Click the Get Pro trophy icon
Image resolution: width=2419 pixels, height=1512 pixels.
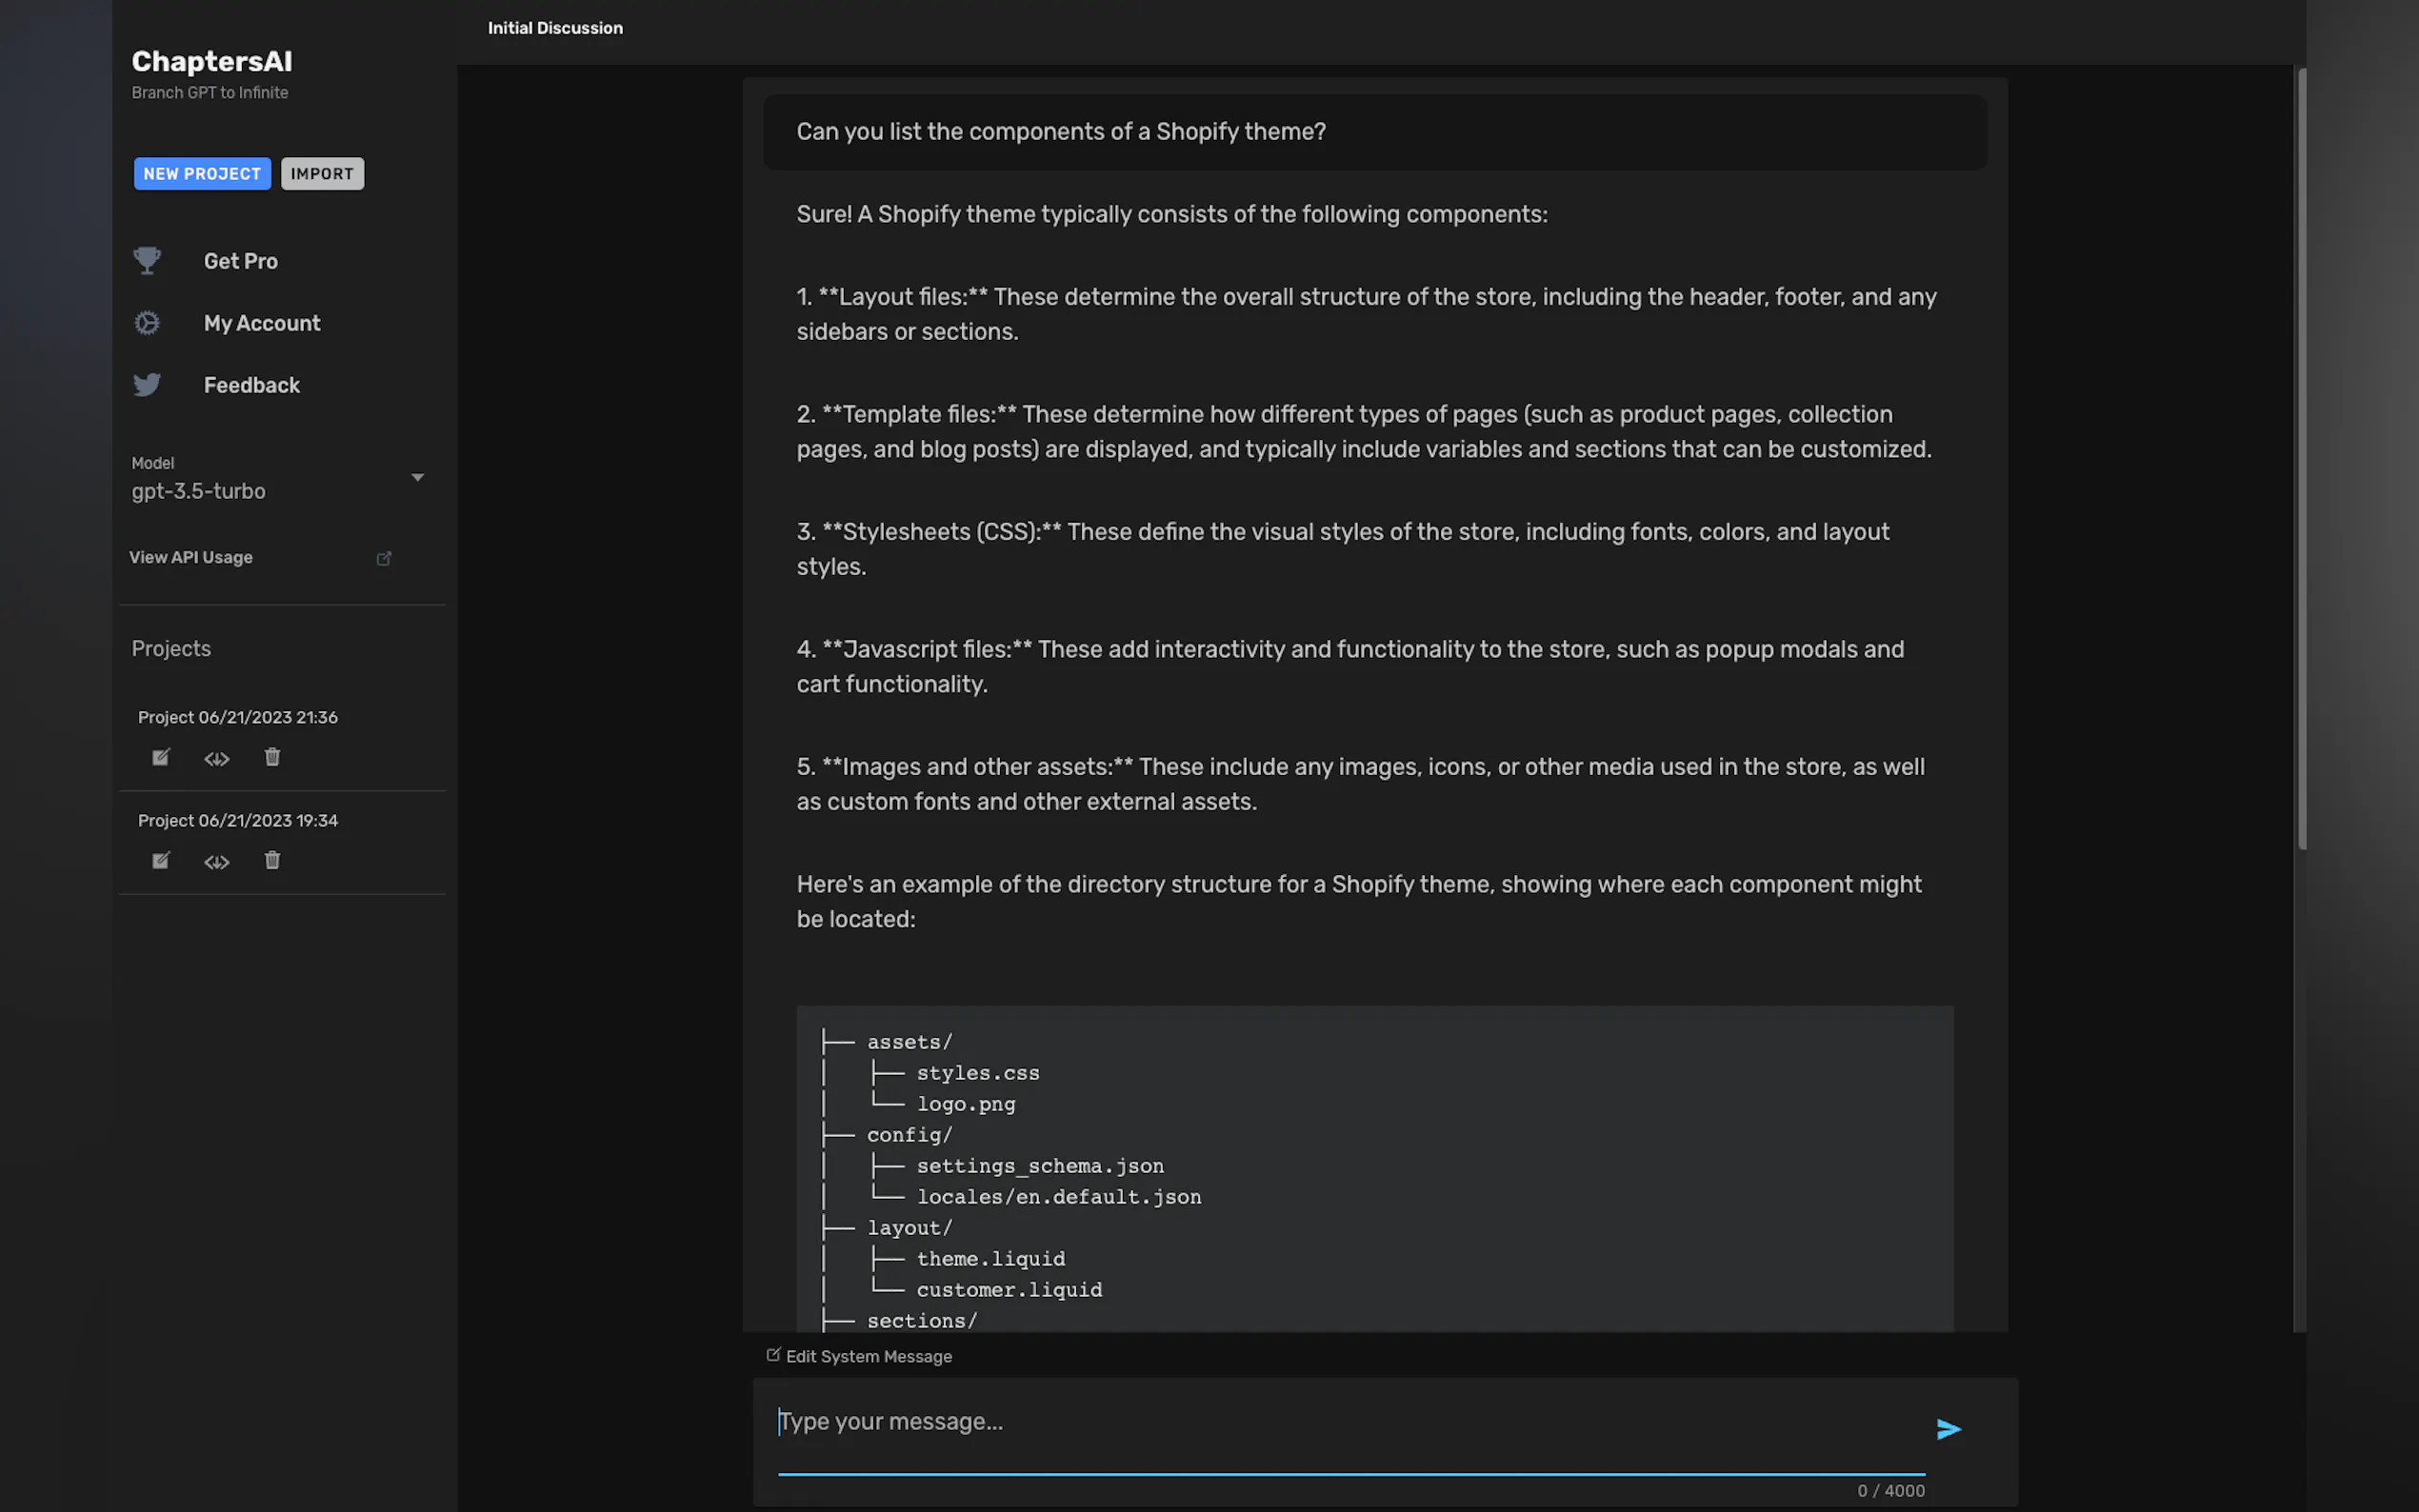point(147,261)
